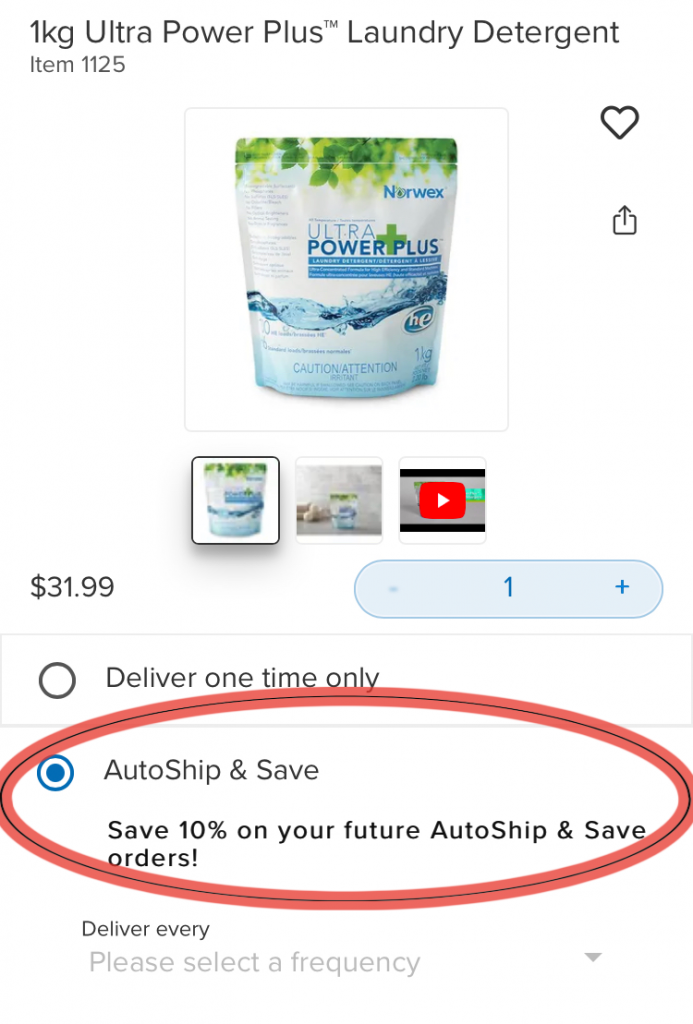
Task: Click the Deliver one time only label
Action: point(242,678)
